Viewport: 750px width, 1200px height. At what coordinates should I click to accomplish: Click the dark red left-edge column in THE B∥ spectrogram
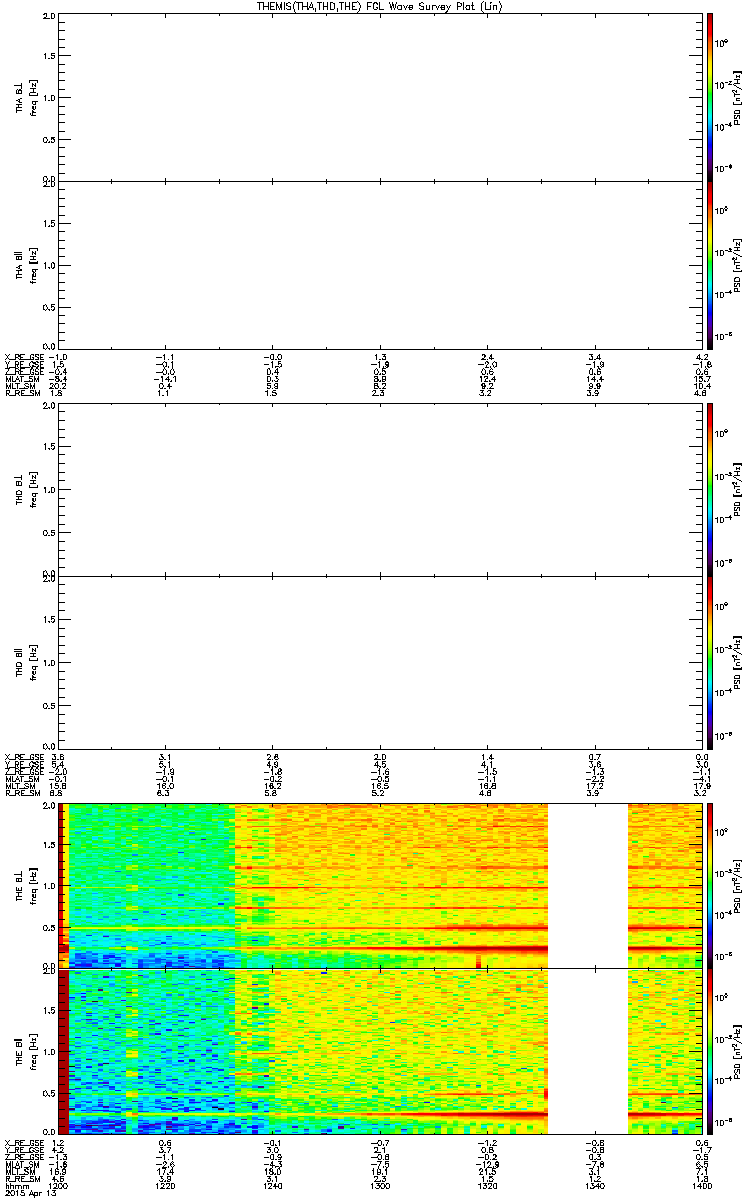64,1051
